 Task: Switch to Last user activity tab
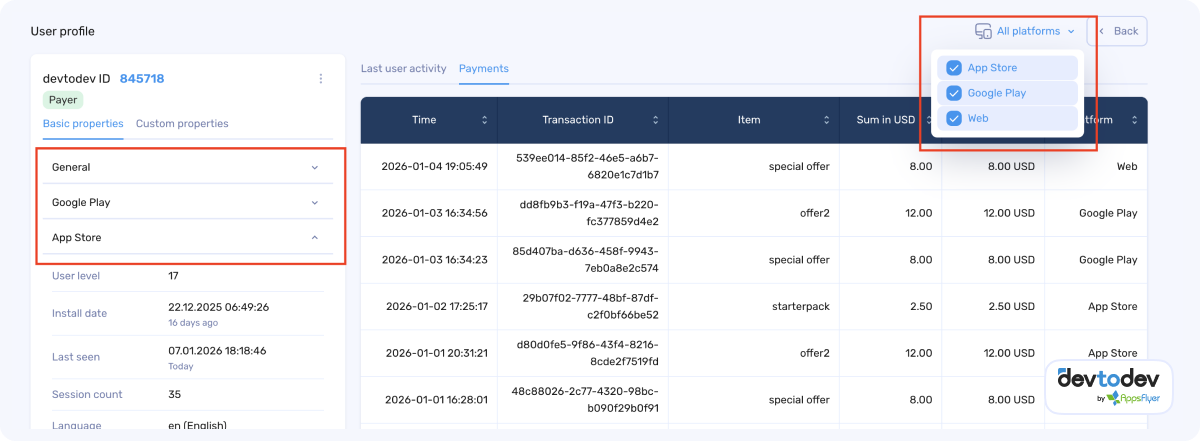[403, 69]
